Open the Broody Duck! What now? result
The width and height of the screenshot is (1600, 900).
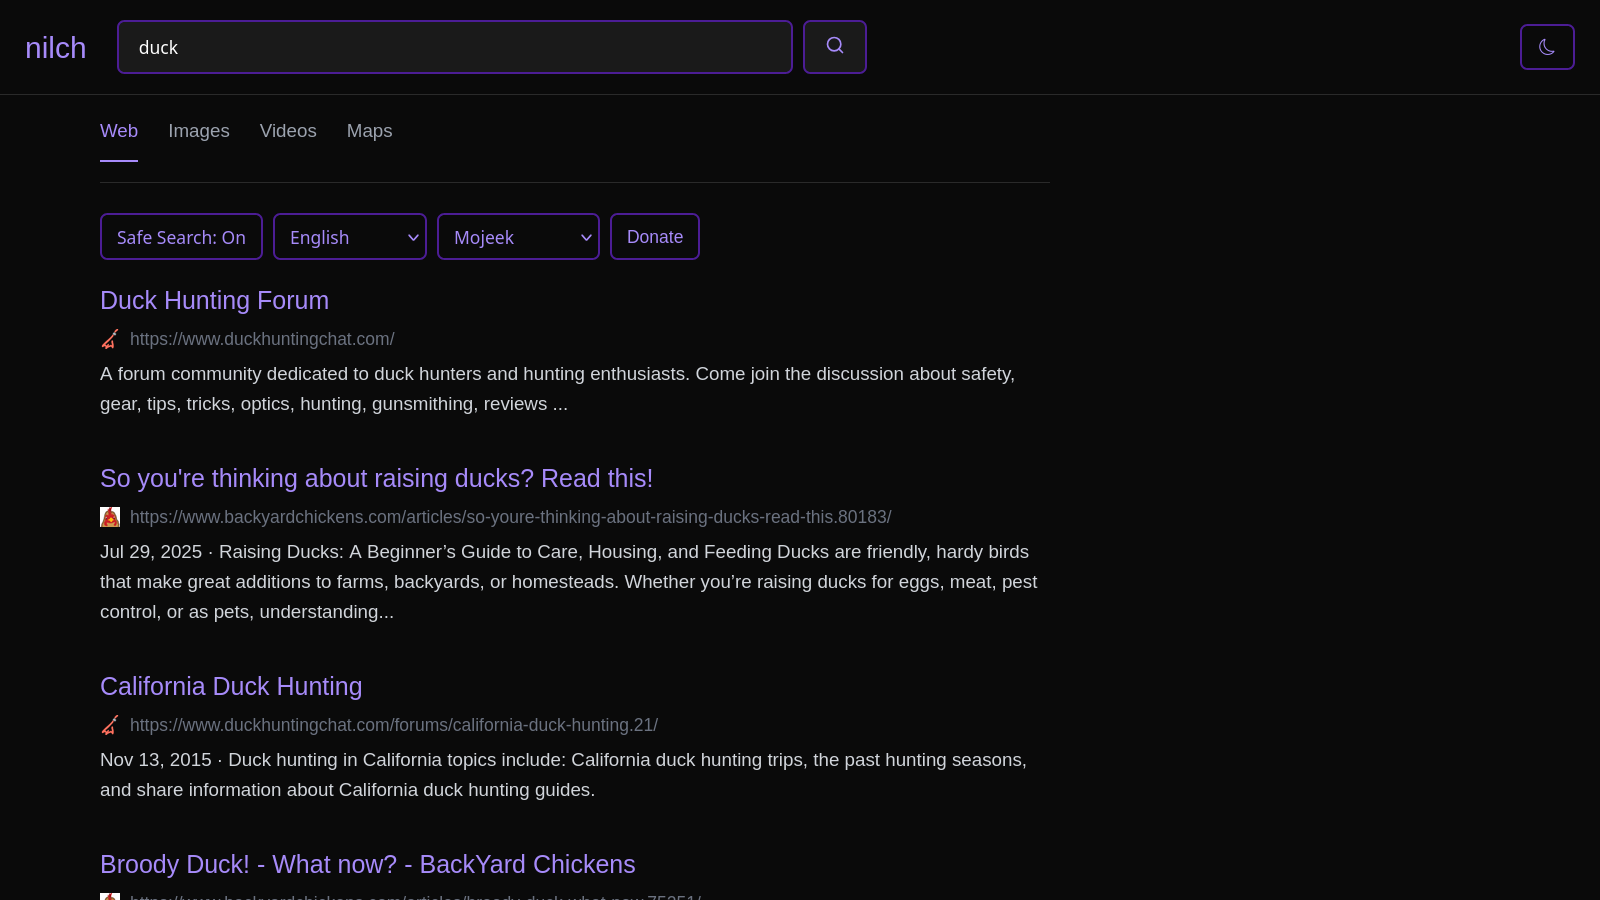(367, 865)
